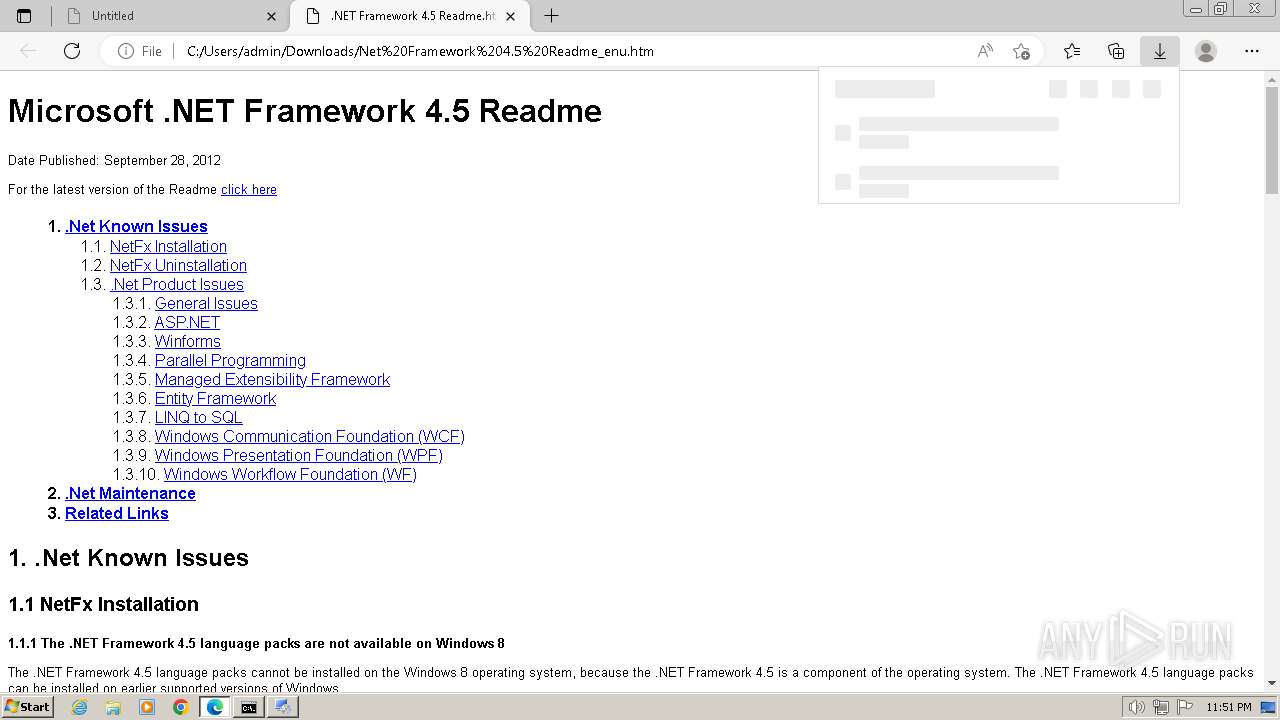Click the '1. .Net Known Issues' section heading
Viewport: 1280px width, 720px height.
tap(128, 558)
